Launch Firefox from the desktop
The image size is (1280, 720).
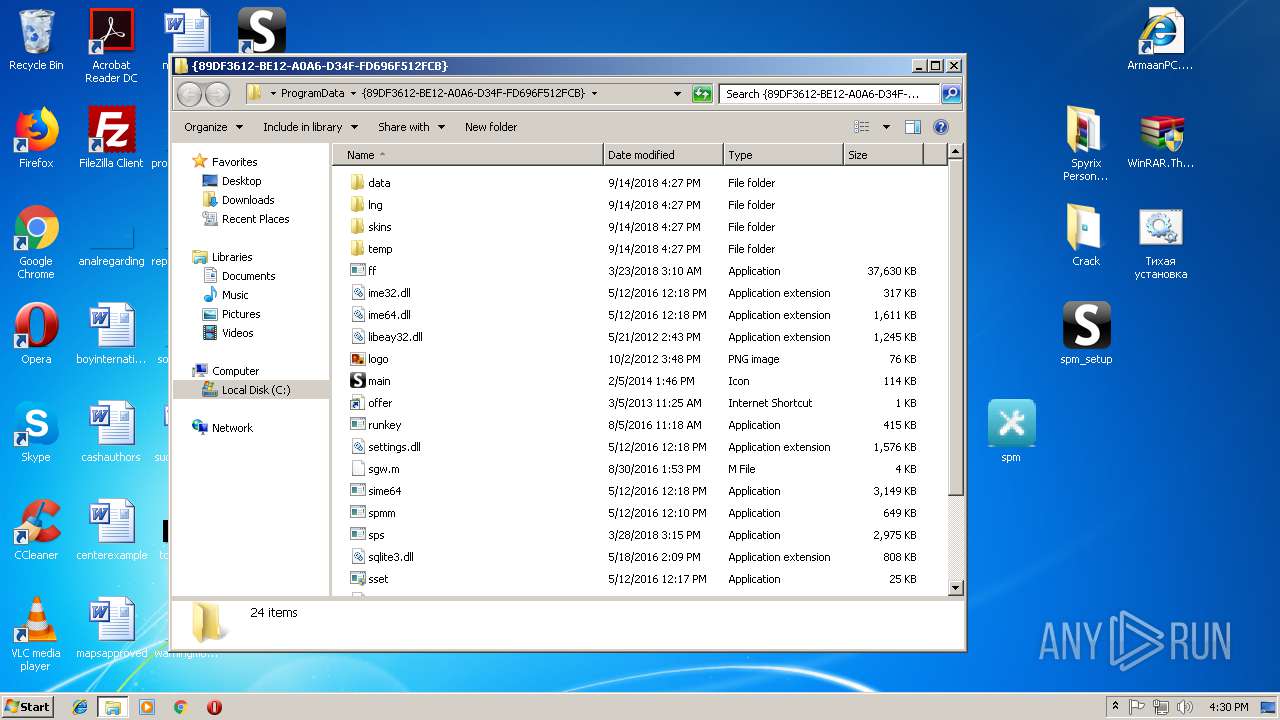pos(36,138)
